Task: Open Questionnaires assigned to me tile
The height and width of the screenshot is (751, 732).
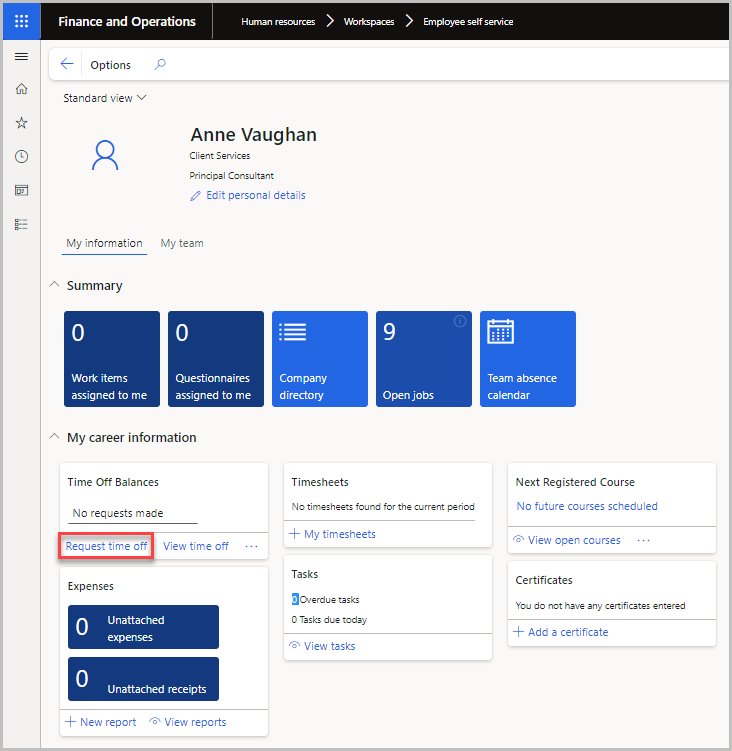Action: [x=216, y=359]
